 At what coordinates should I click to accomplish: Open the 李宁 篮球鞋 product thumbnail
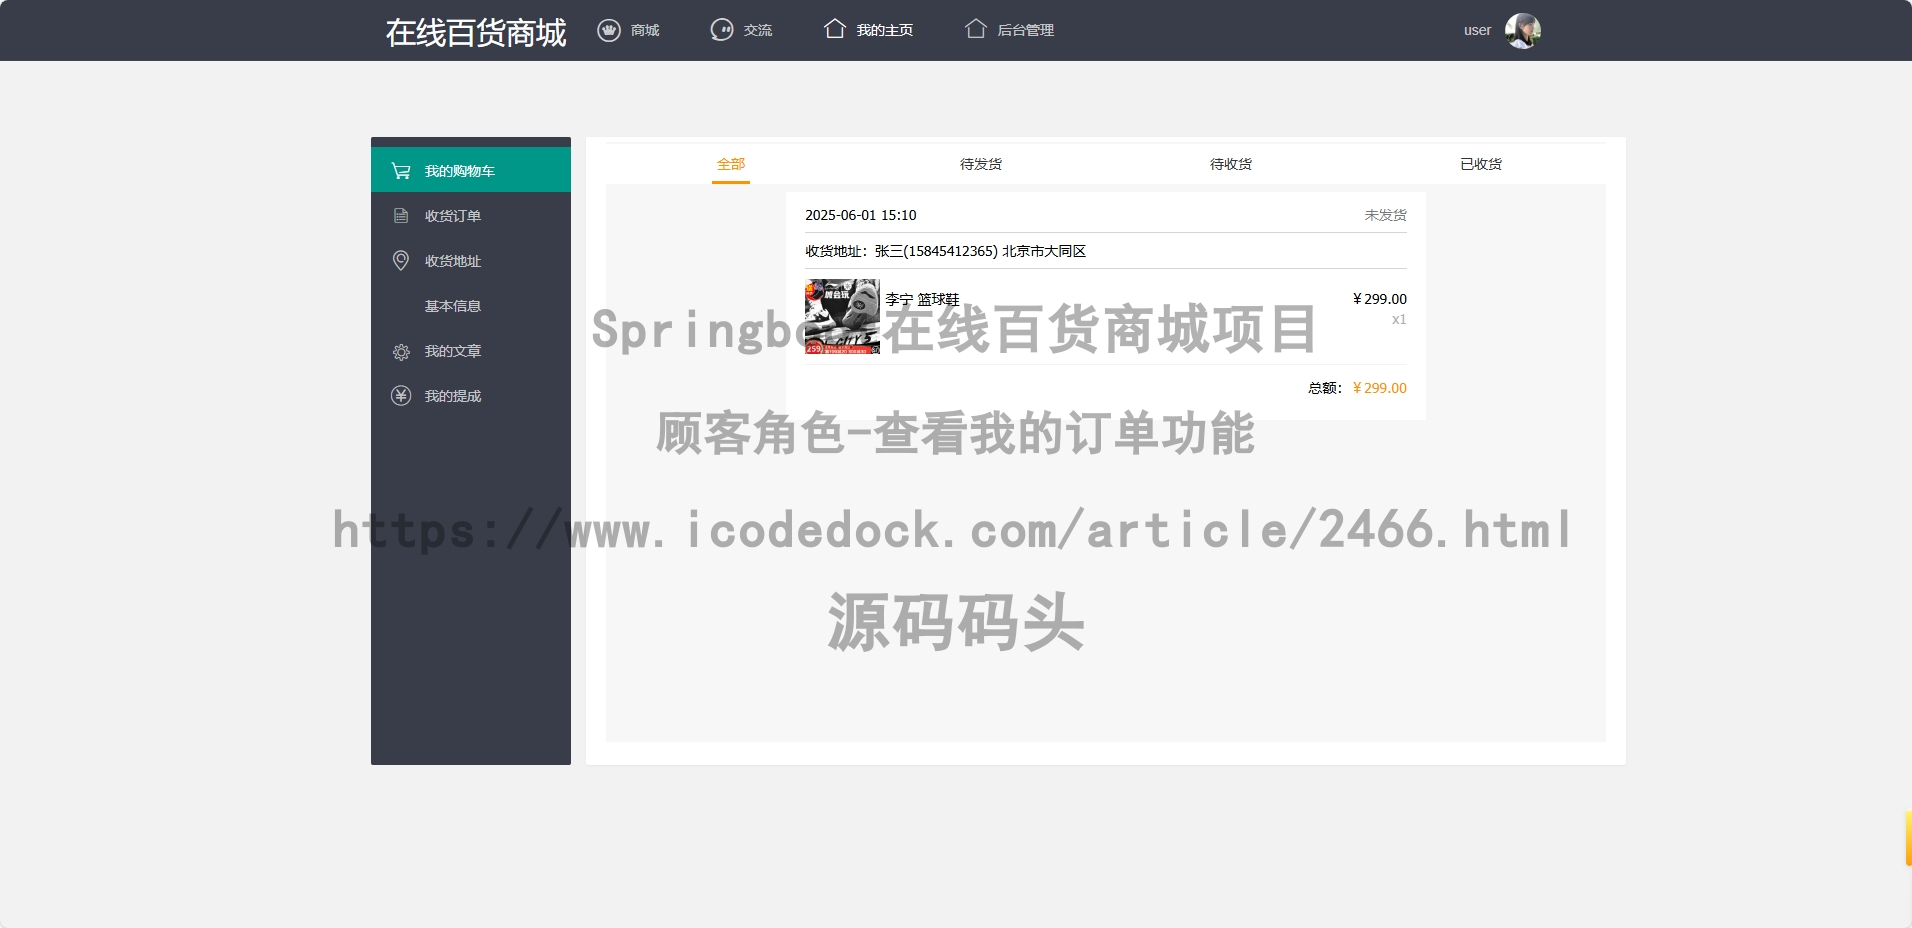[x=842, y=316]
